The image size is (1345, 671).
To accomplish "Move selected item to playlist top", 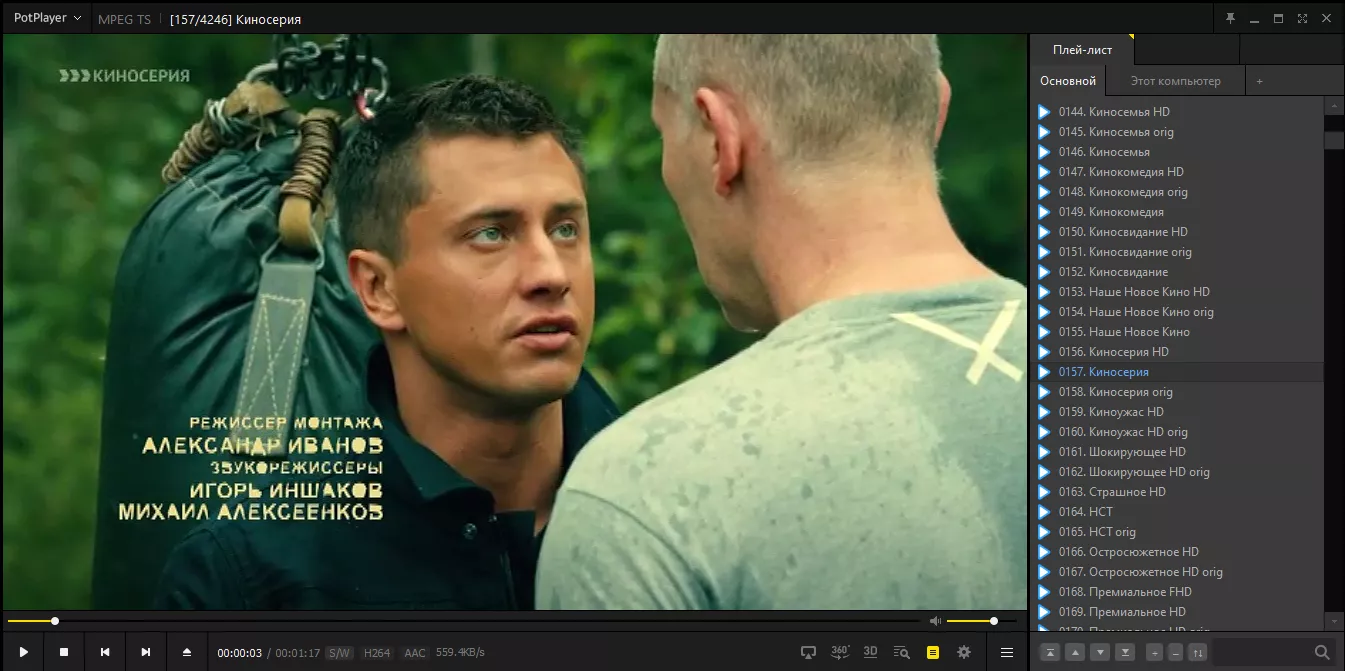I will click(x=1050, y=652).
